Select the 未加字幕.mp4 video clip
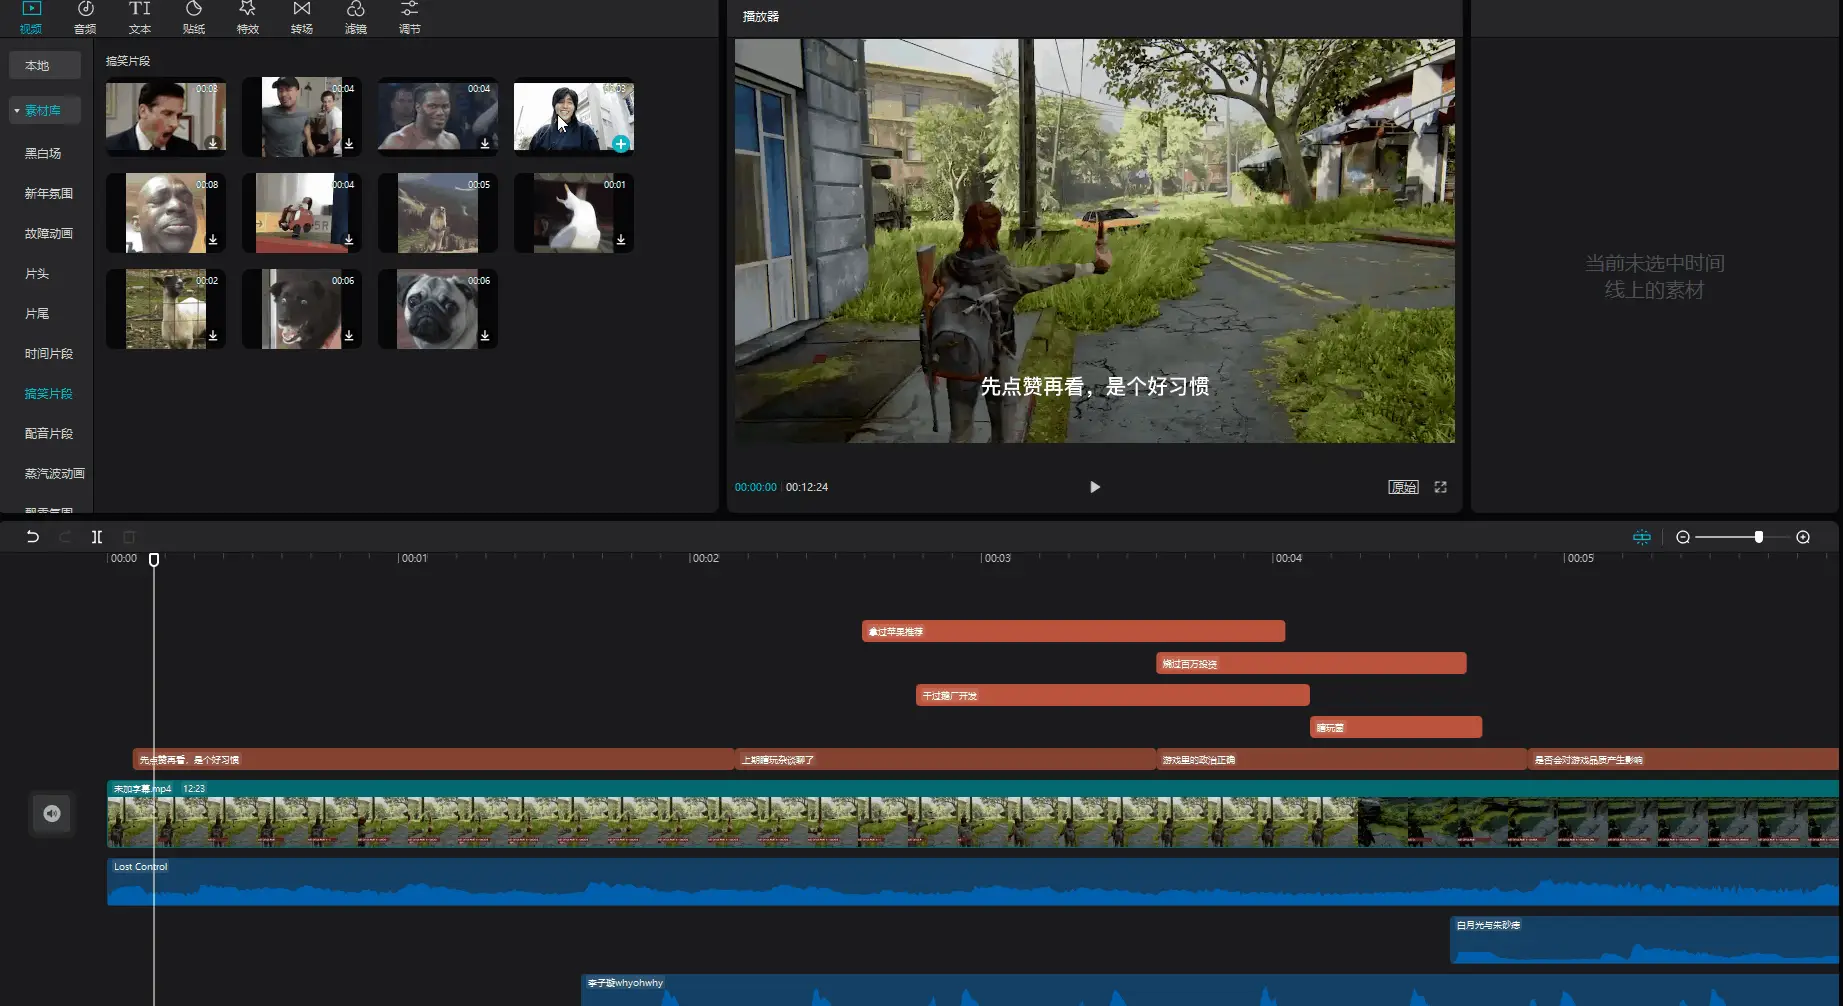Screen dimensions: 1843x1006 pos(973,814)
